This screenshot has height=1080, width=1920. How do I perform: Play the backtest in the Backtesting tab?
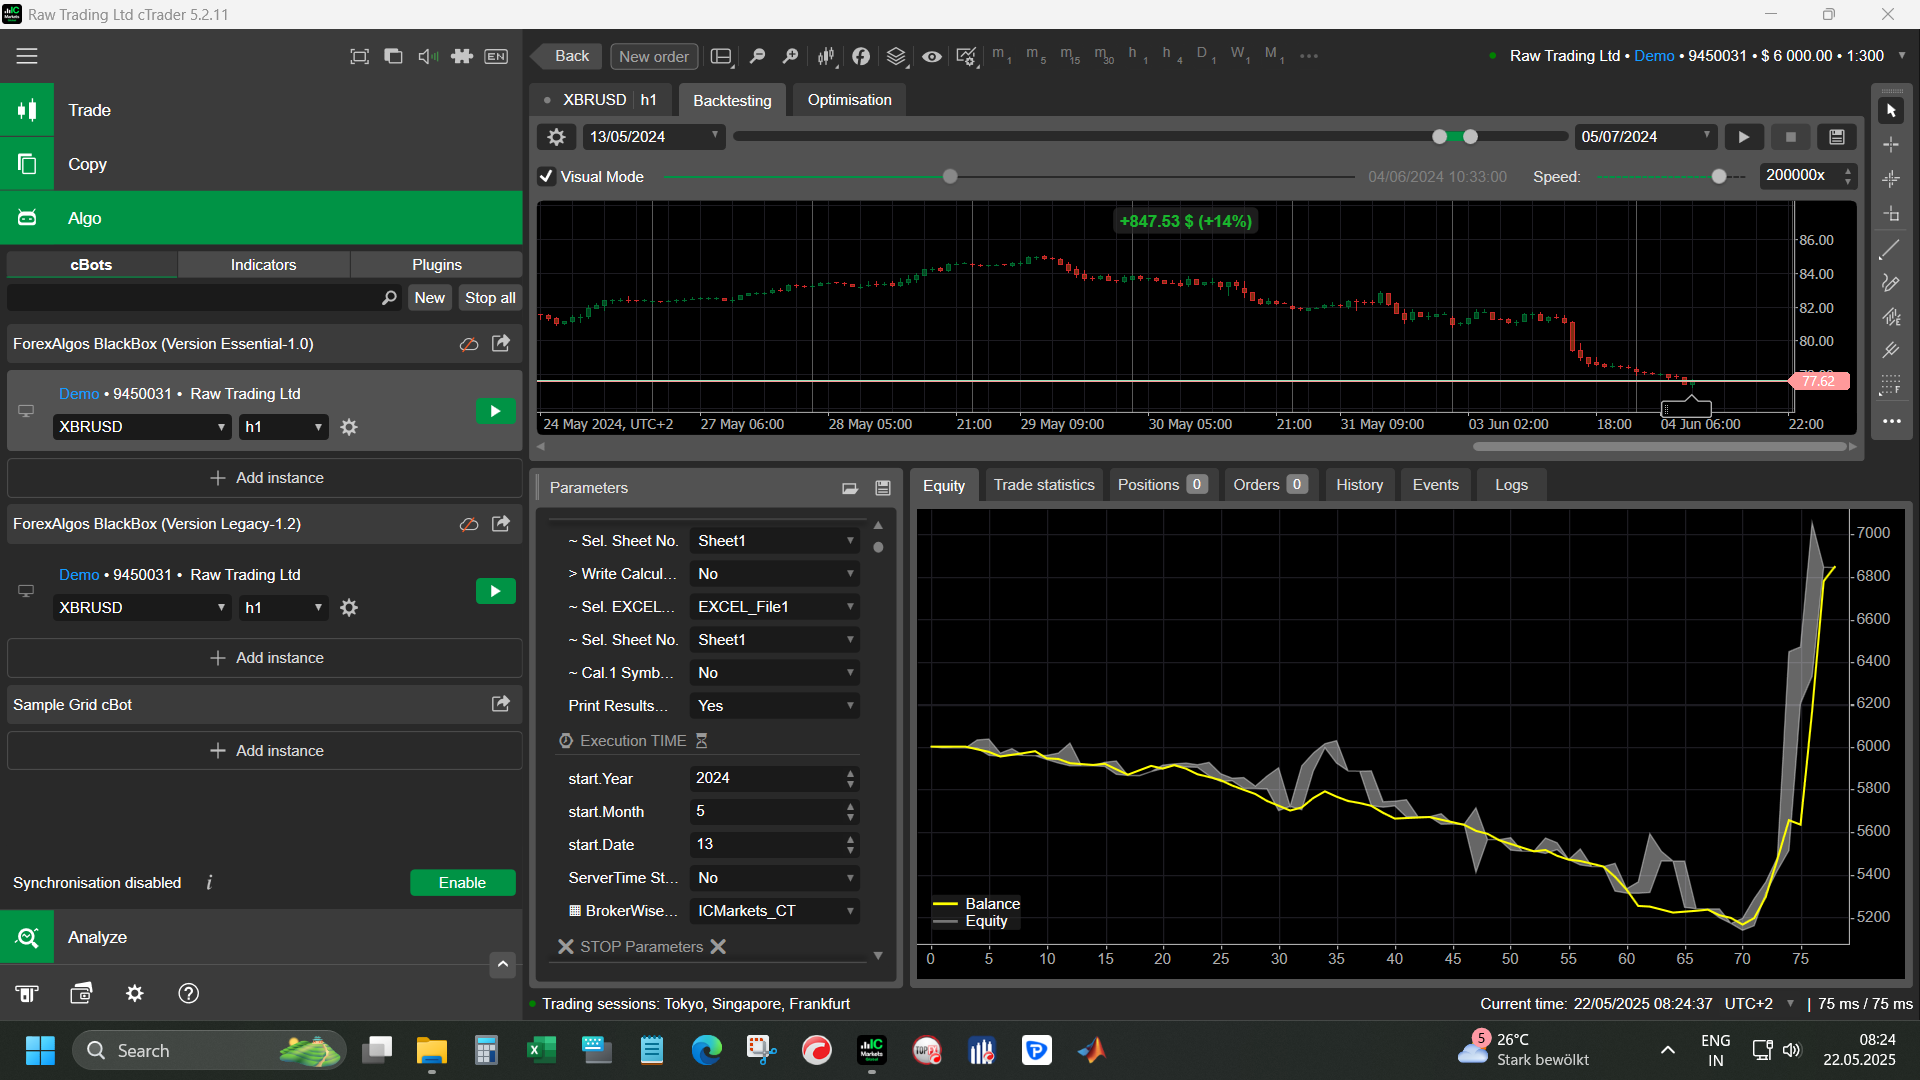tap(1743, 137)
